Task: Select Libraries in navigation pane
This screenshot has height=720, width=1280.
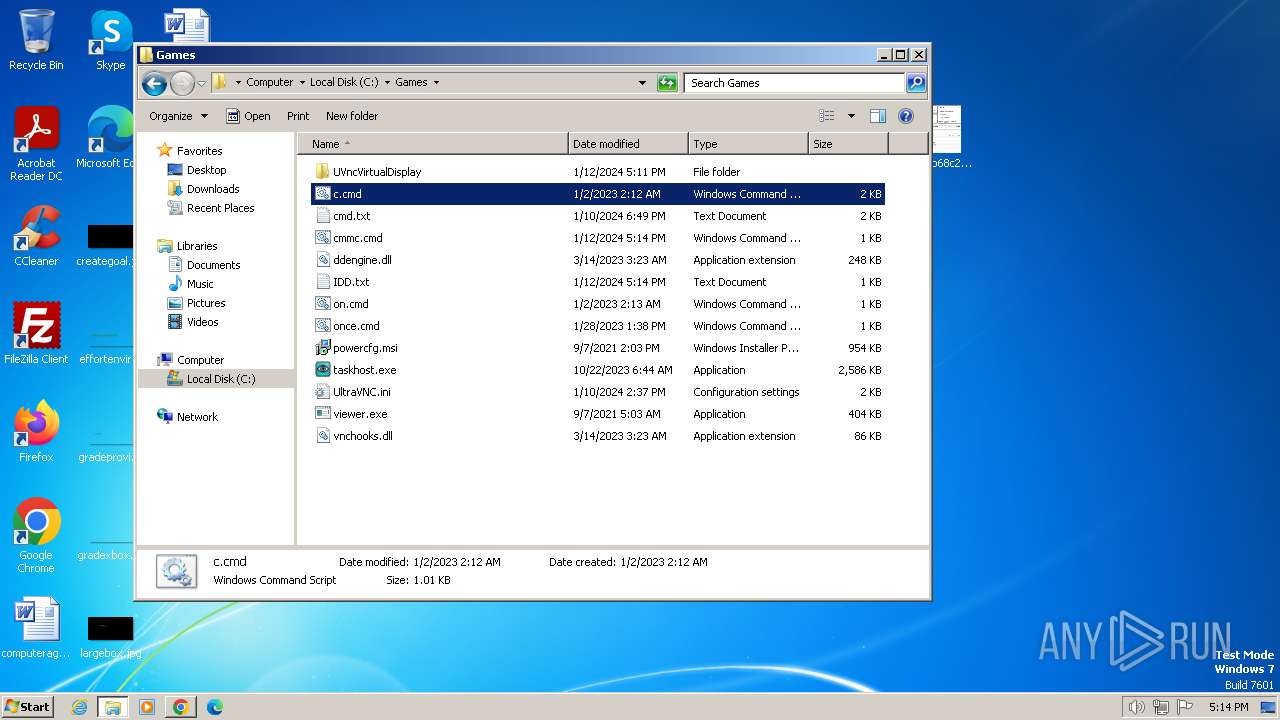Action: pyautogui.click(x=197, y=246)
